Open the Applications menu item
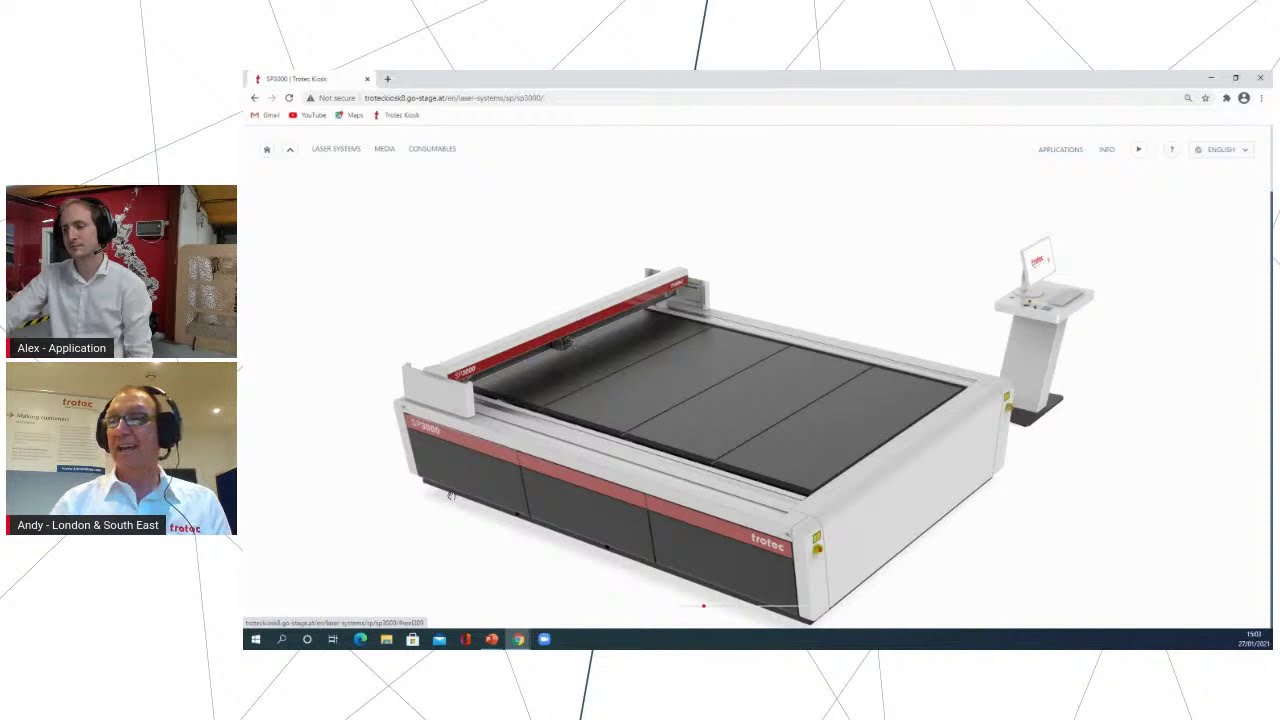The width and height of the screenshot is (1280, 720). [x=1060, y=149]
